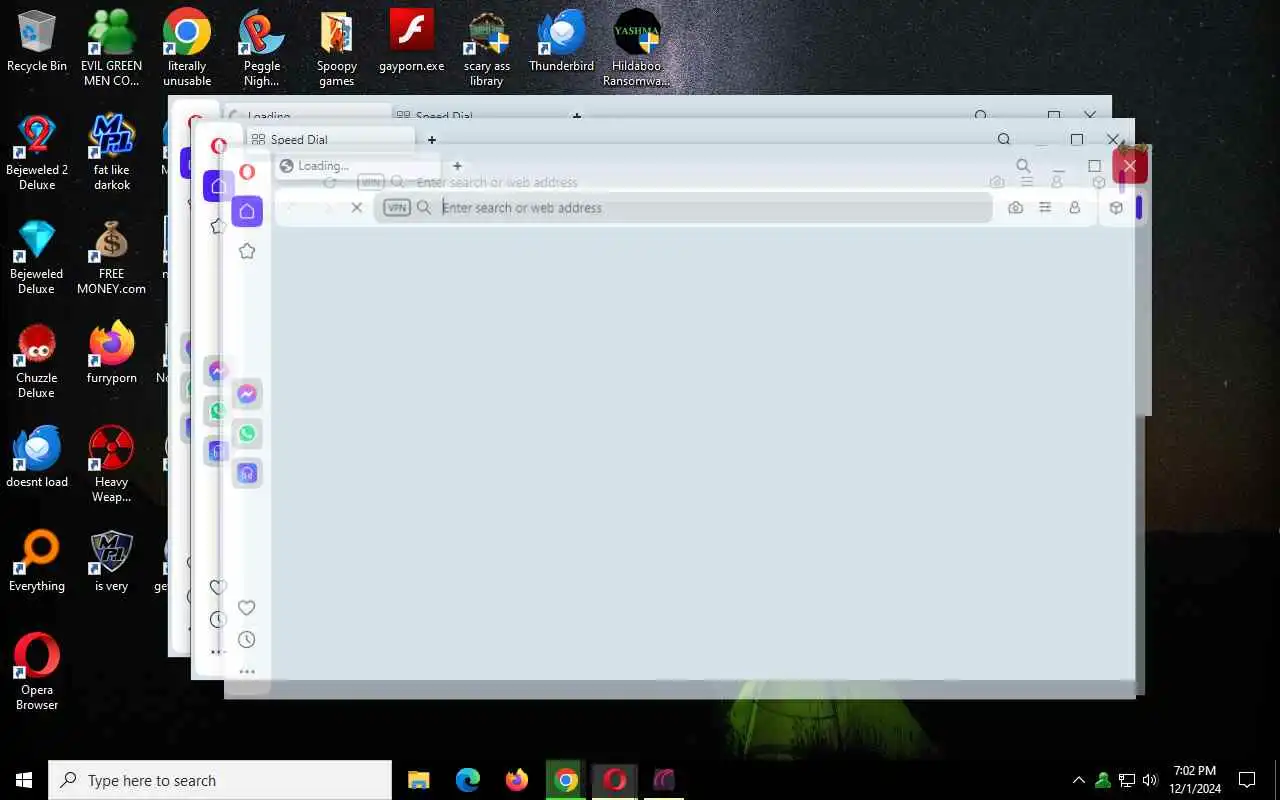Viewport: 1280px width, 800px height.
Task: Open the three-dots sidebar setup in front window
Action: pyautogui.click(x=247, y=671)
